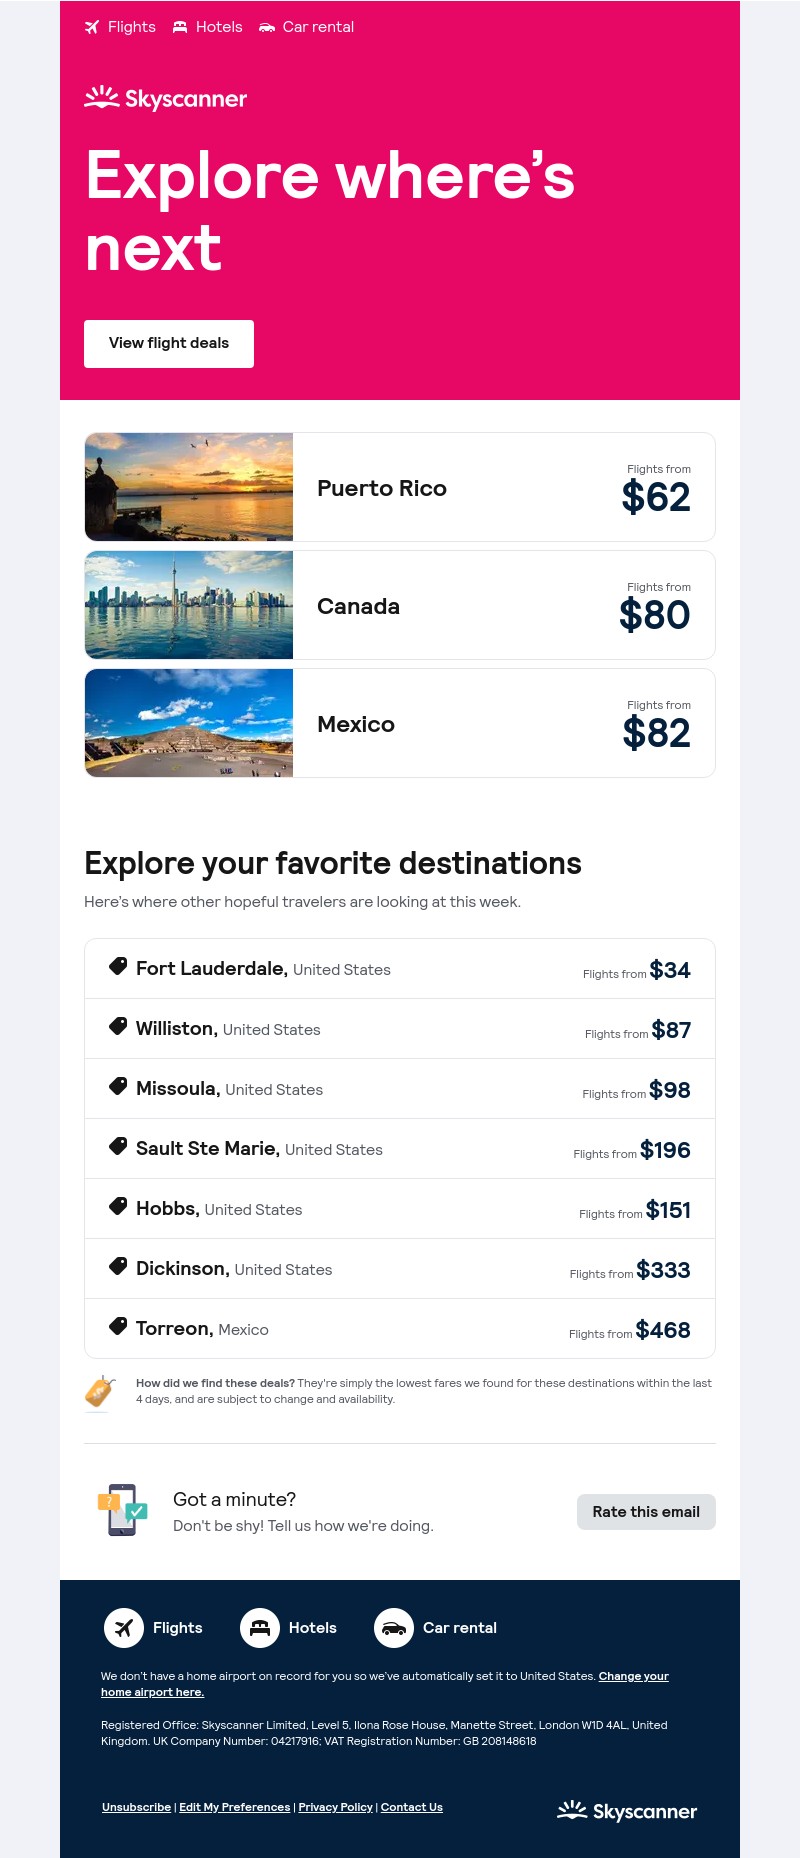Open the Mexico flights from $82 card
This screenshot has height=1858, width=800.
tap(400, 723)
